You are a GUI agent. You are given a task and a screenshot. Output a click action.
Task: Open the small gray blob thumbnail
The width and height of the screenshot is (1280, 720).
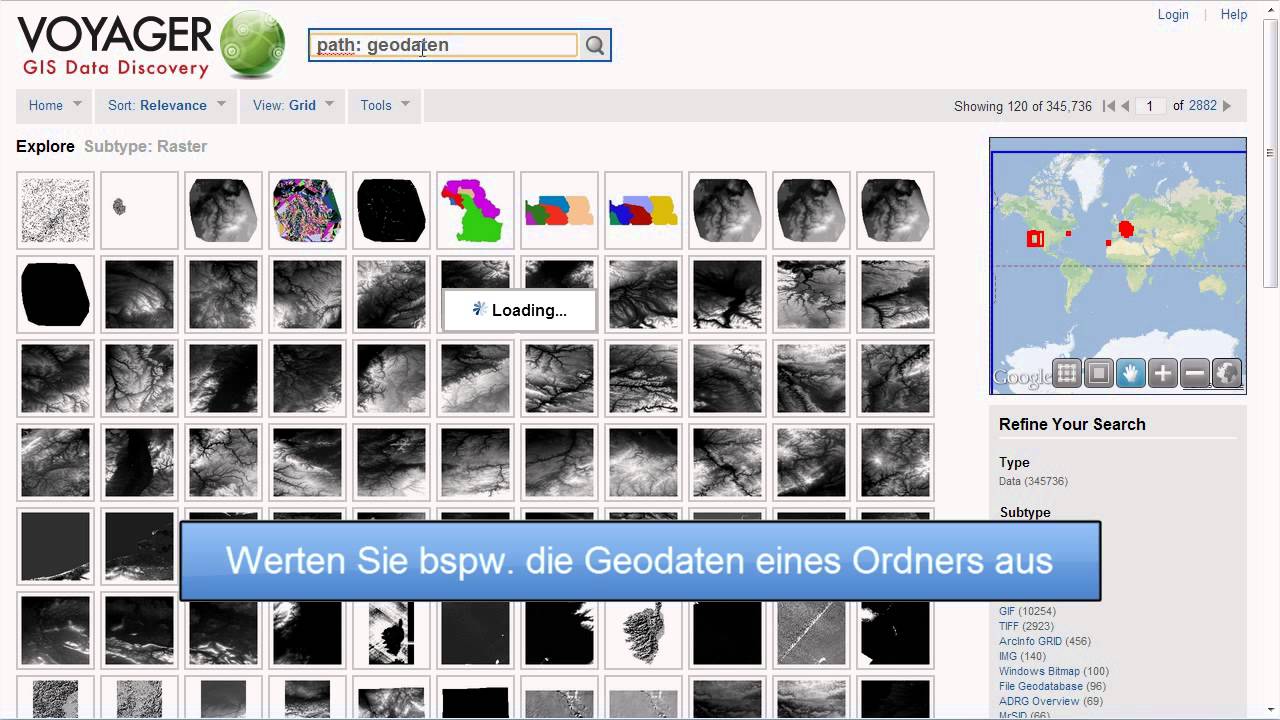(139, 211)
